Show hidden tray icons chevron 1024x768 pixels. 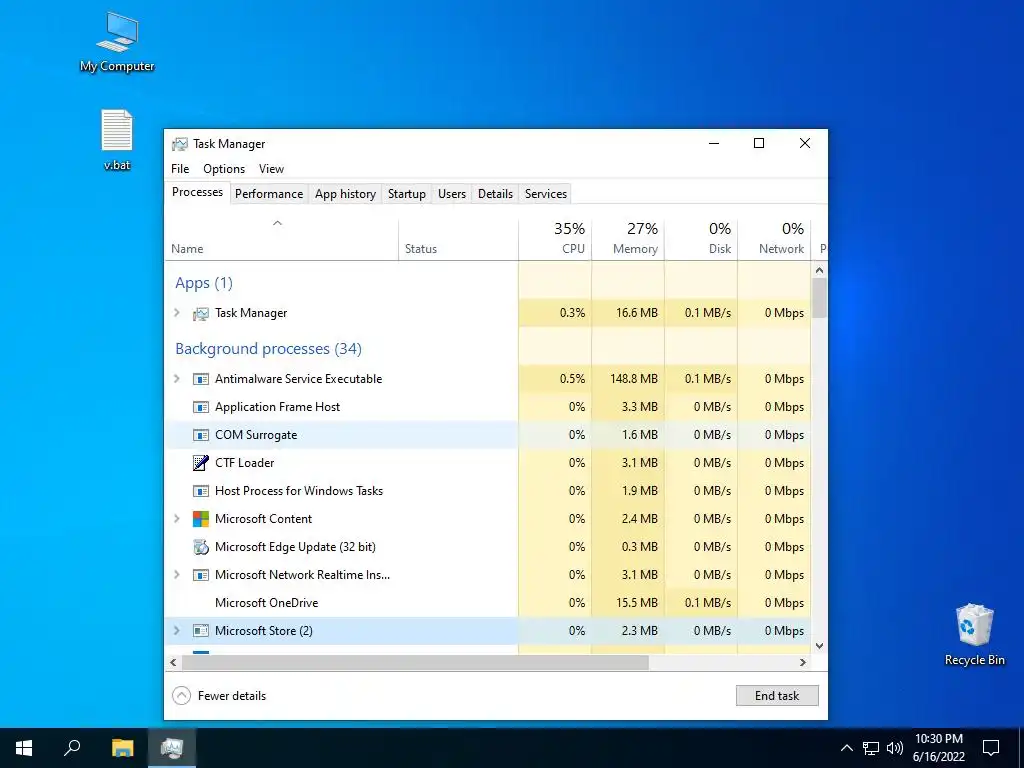click(846, 748)
